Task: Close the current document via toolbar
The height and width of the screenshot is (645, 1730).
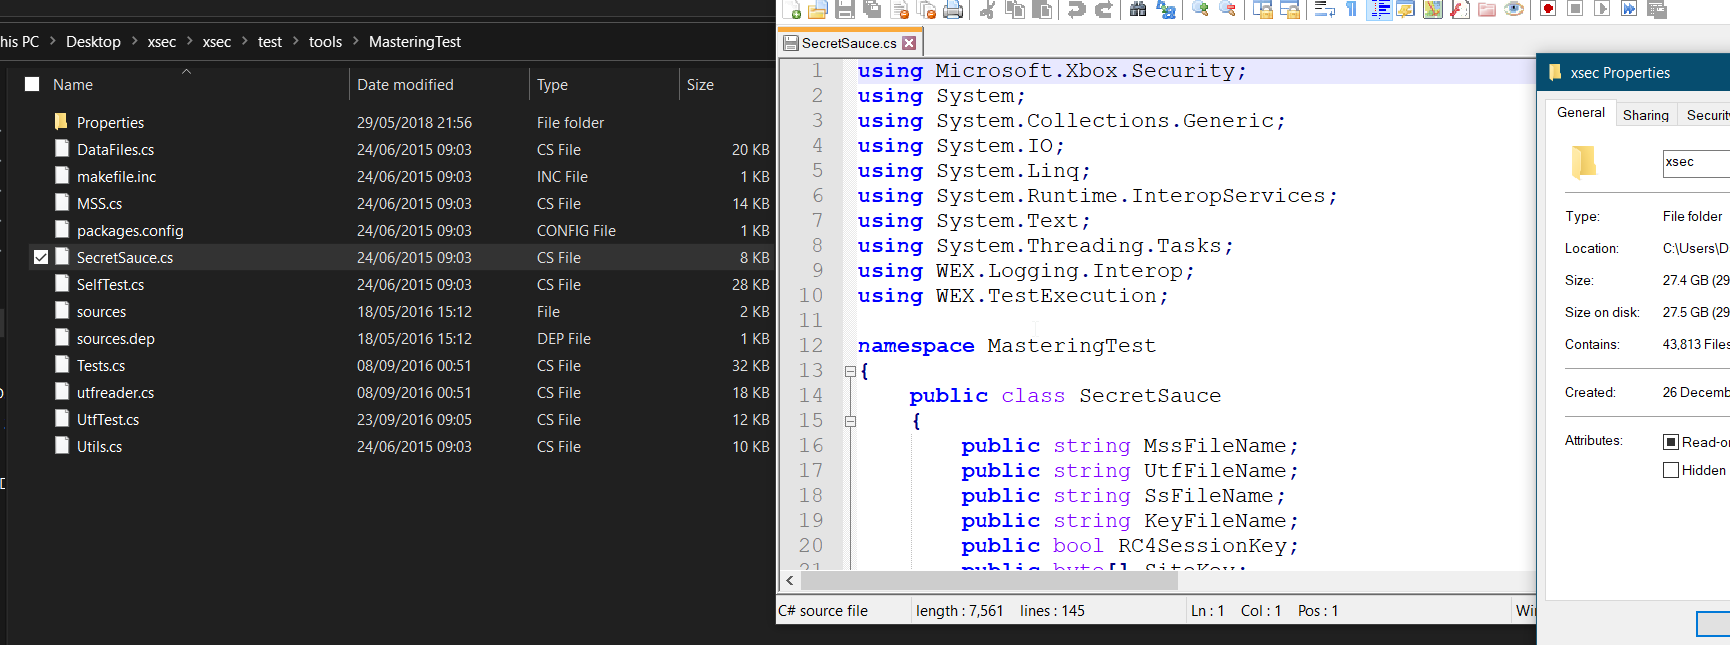Action: (900, 10)
